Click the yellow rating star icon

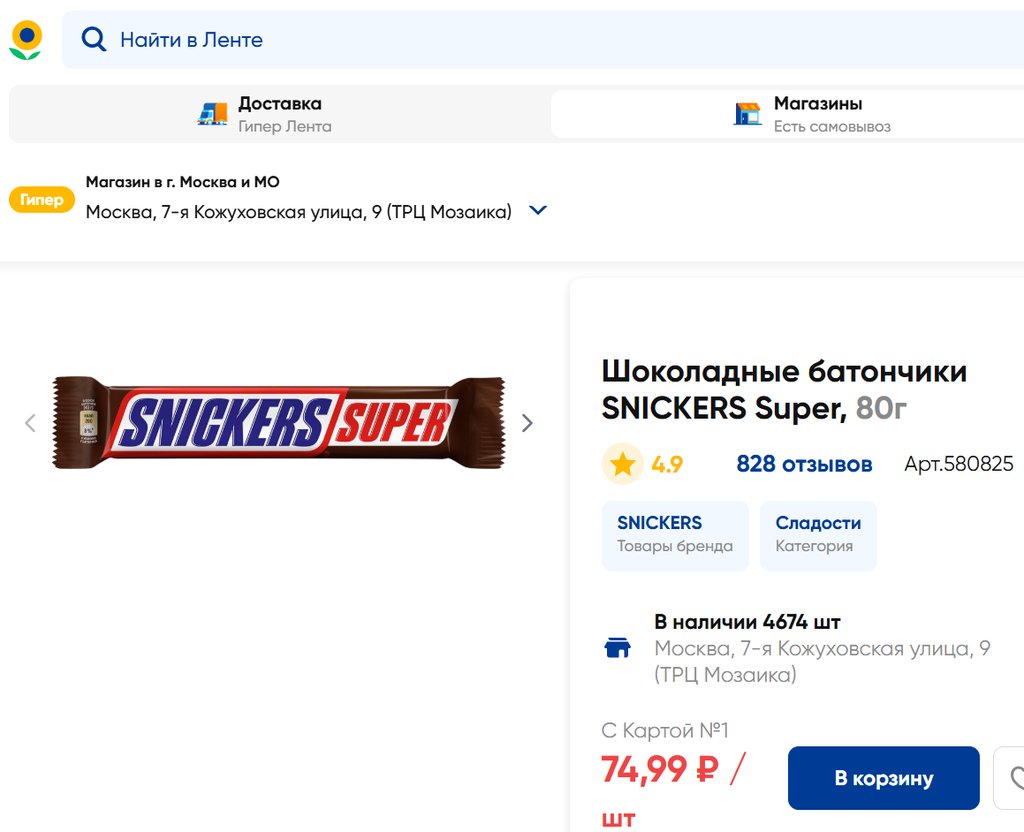(x=622, y=464)
